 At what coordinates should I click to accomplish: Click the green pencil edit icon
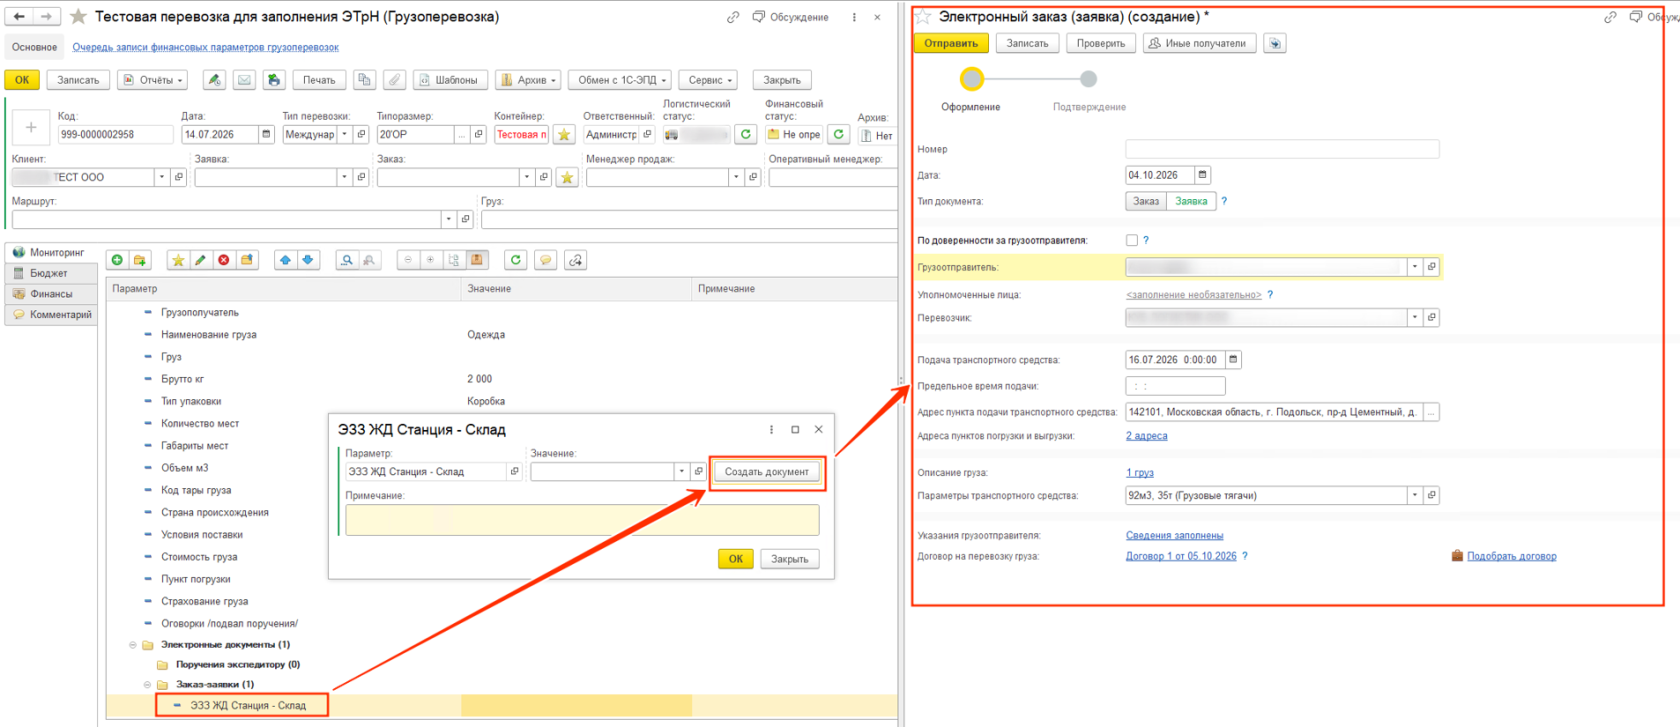point(201,260)
